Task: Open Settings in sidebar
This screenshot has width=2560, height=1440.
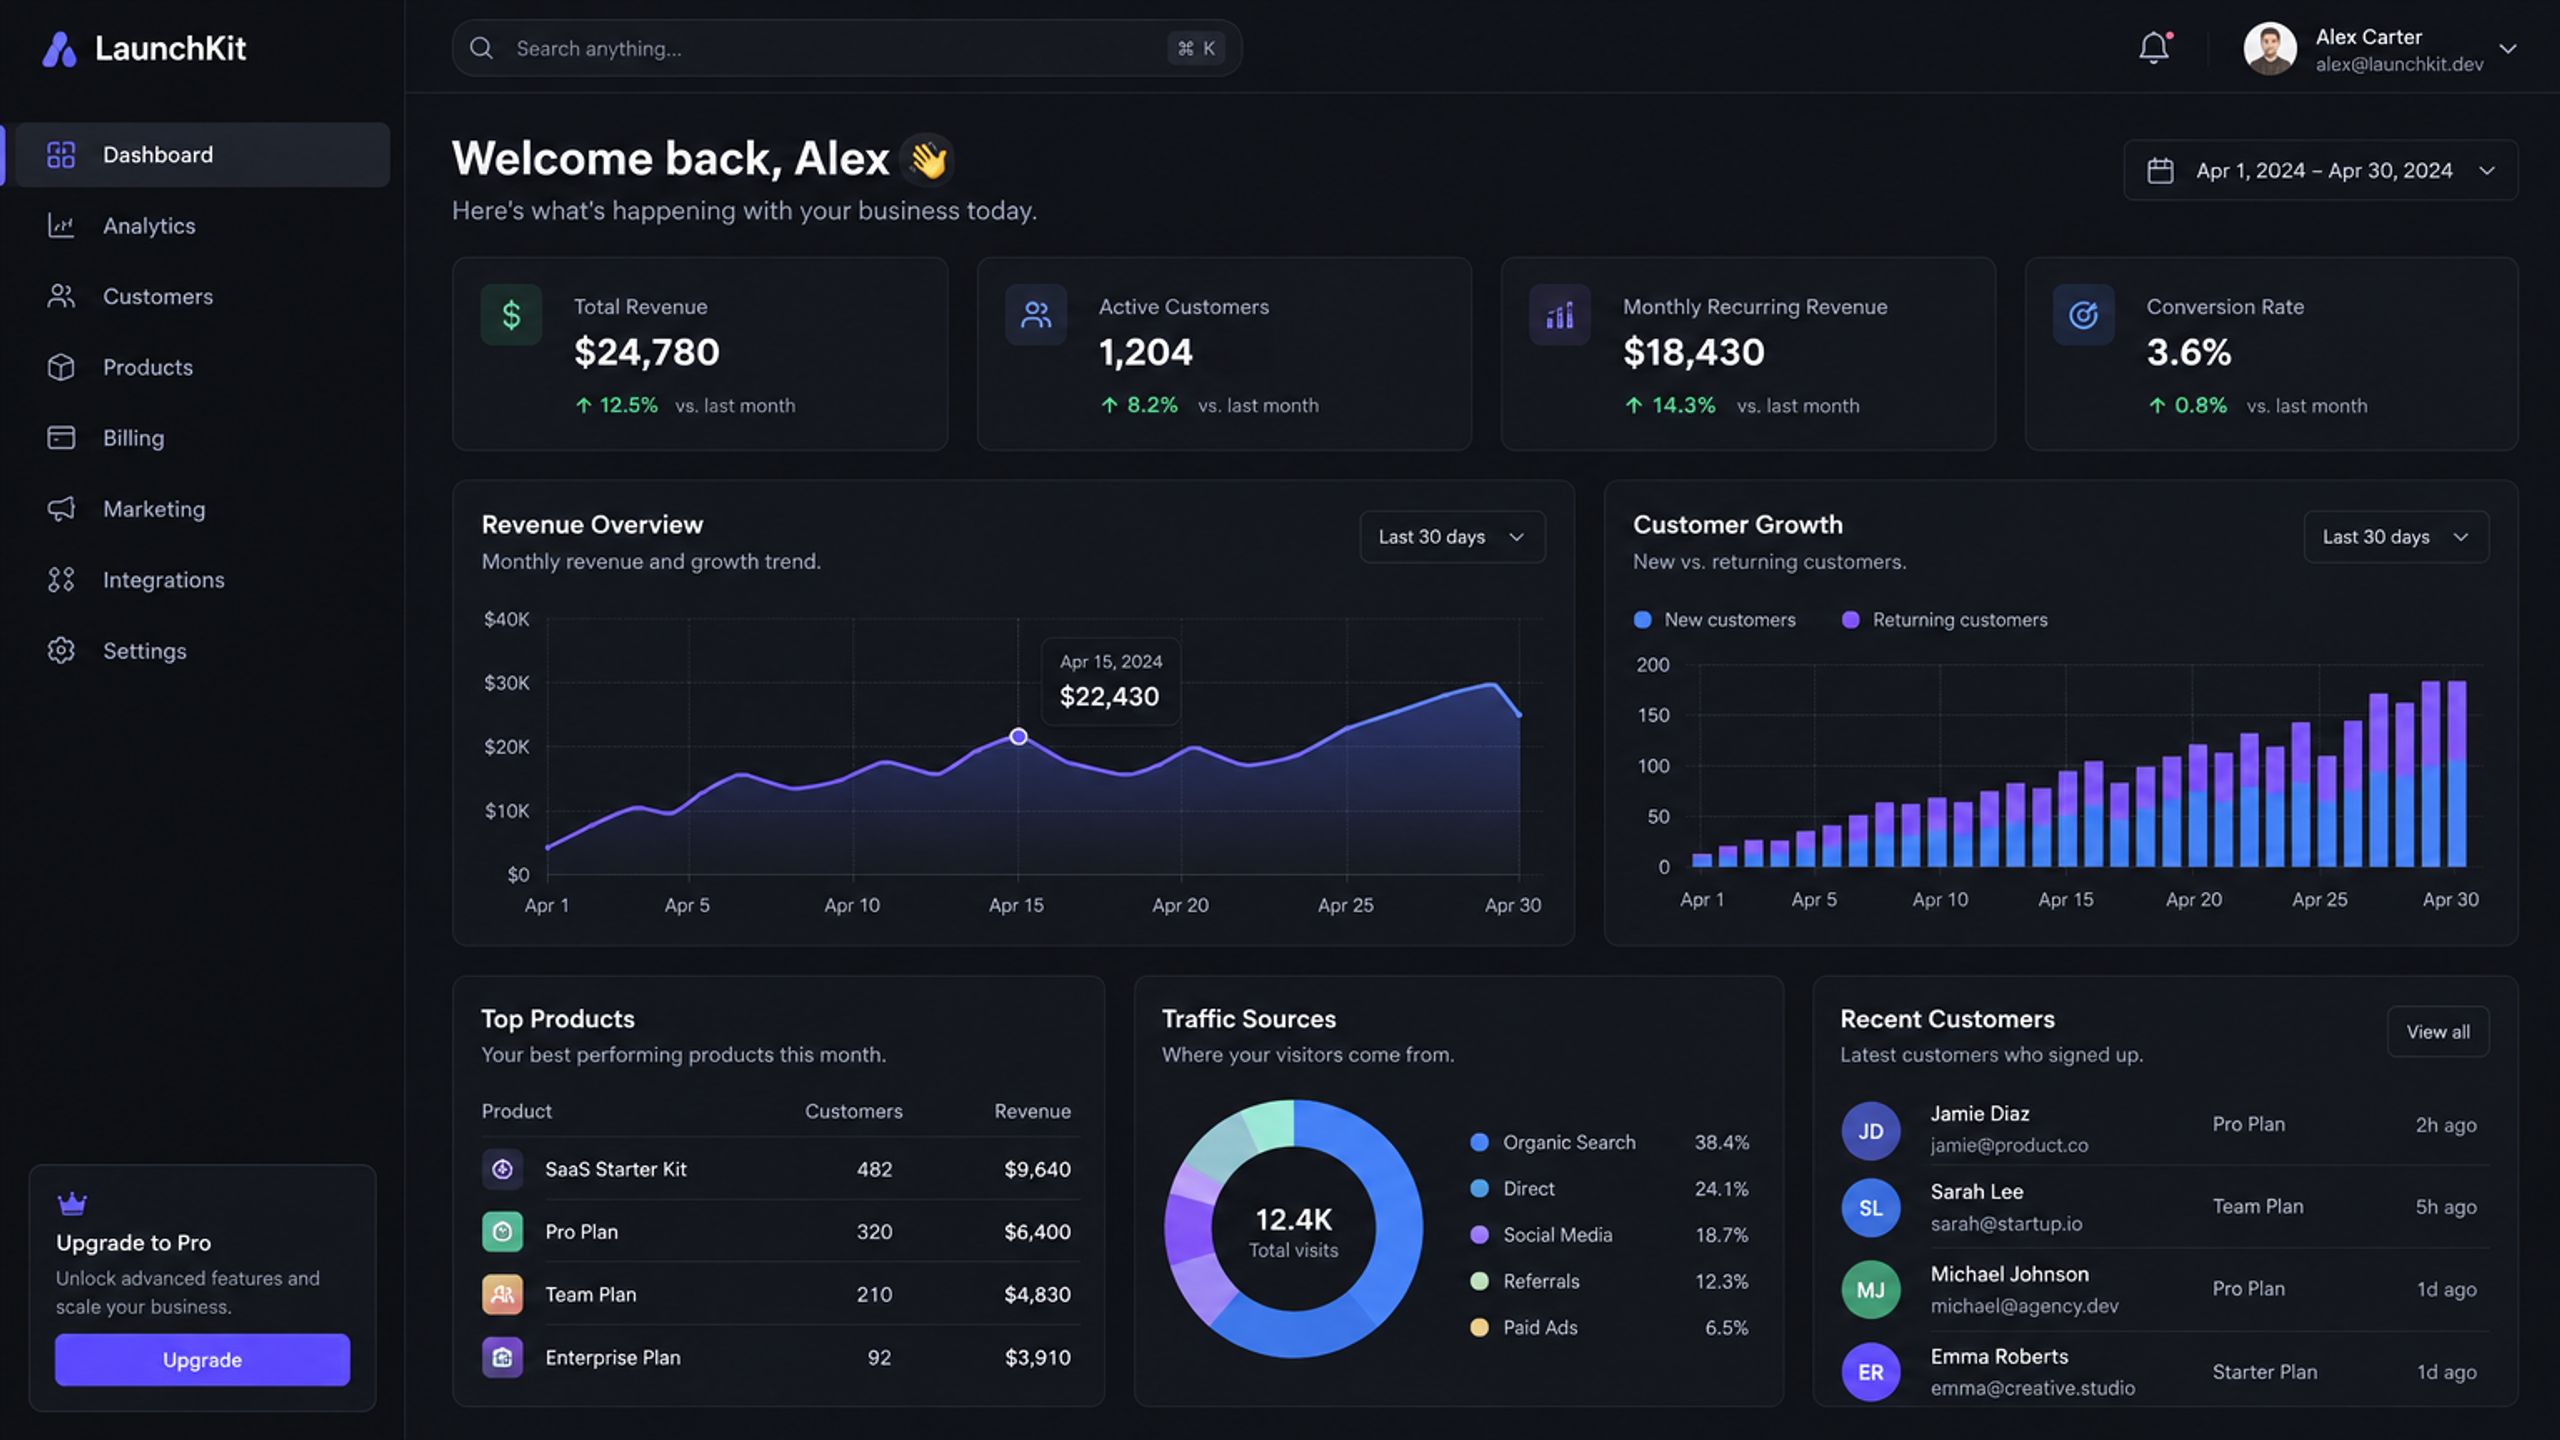Action: pos(202,651)
